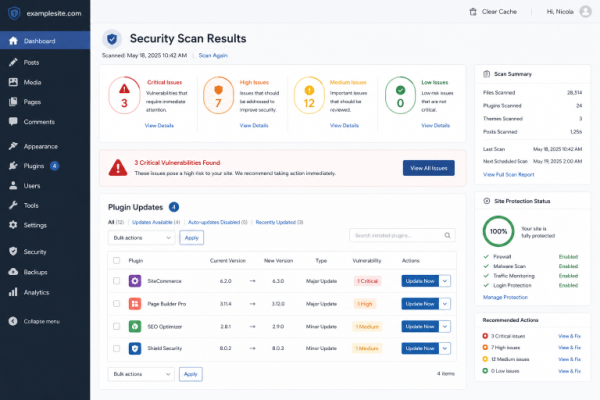Click the search magnifier in plugin search
Viewport: 600px width, 400px height.
click(447, 235)
